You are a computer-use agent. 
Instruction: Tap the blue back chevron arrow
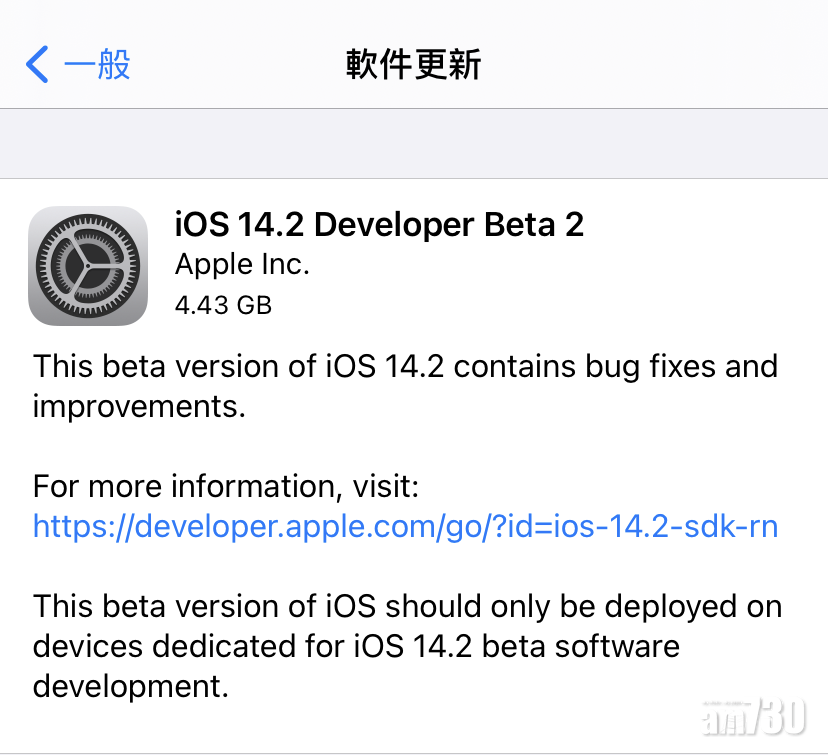tap(37, 65)
